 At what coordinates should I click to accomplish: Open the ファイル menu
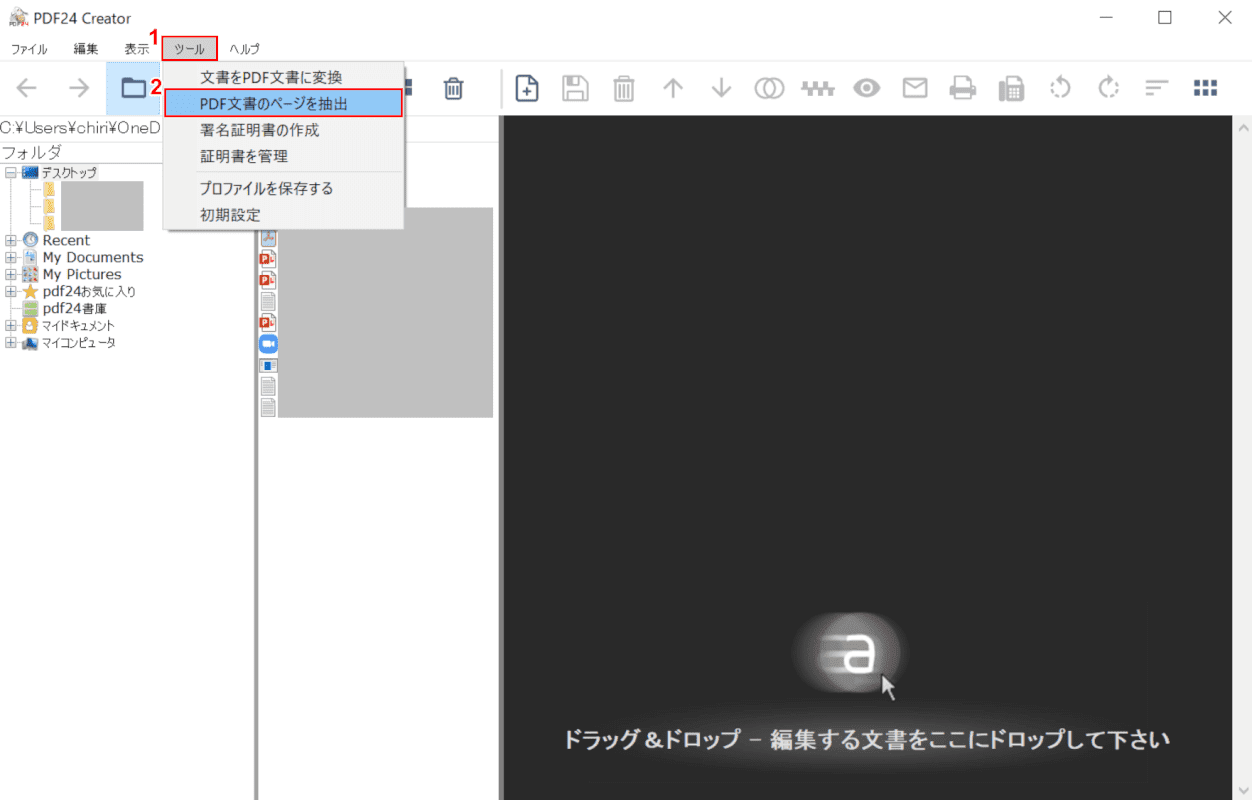[x=29, y=49]
